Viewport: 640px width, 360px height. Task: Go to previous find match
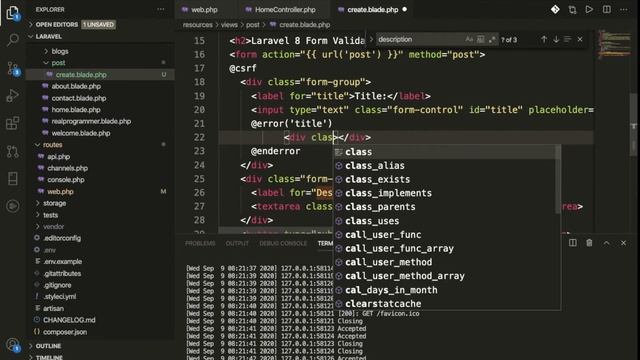(x=544, y=39)
